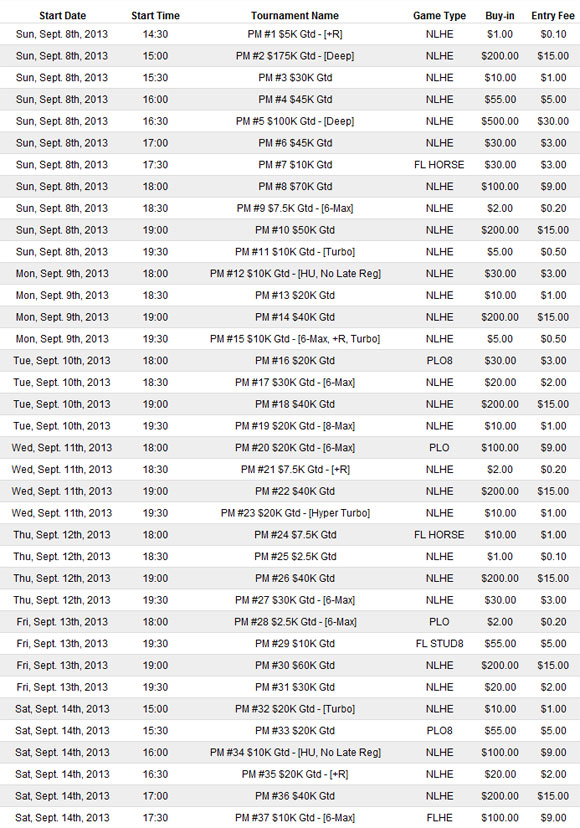Screen dimensions: 580x828
Task: Open PM #20 $20K Gtd - [6-Max] tournament
Action: [x=295, y=448]
